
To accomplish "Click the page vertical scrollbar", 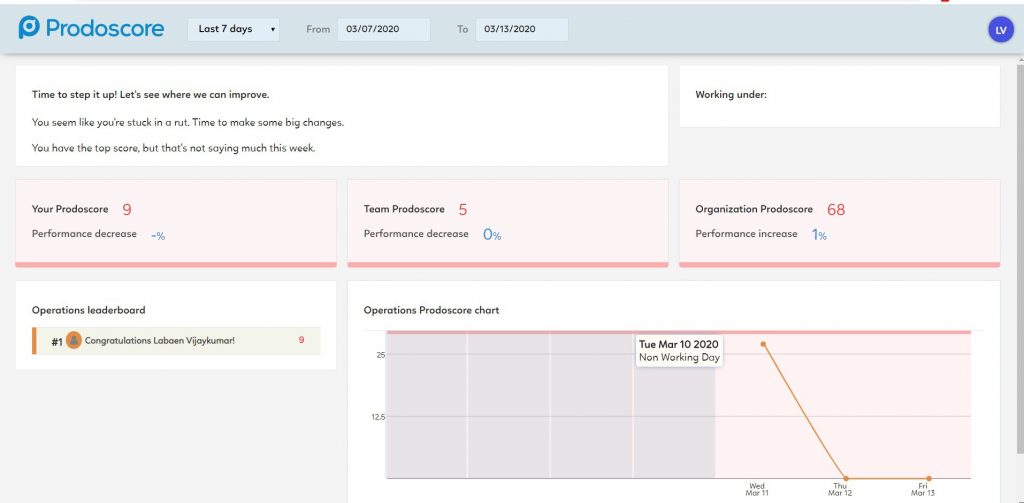I will (x=1019, y=258).
